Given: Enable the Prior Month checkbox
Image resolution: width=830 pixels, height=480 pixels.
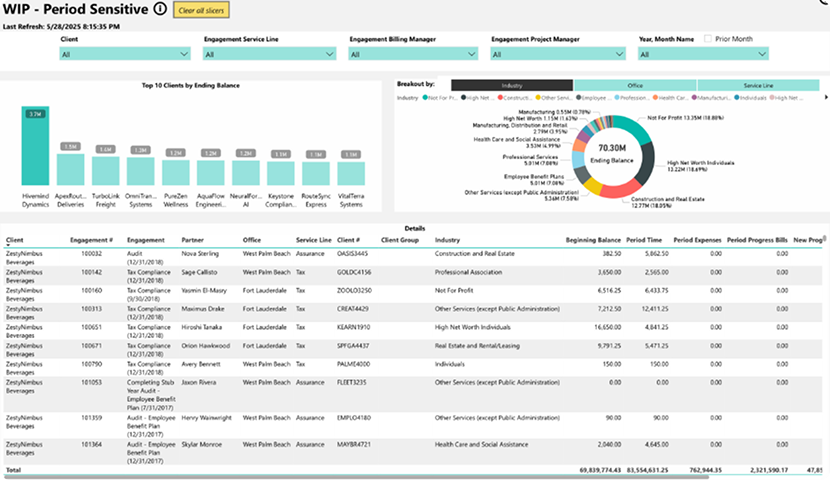Looking at the screenshot, I should (x=709, y=39).
